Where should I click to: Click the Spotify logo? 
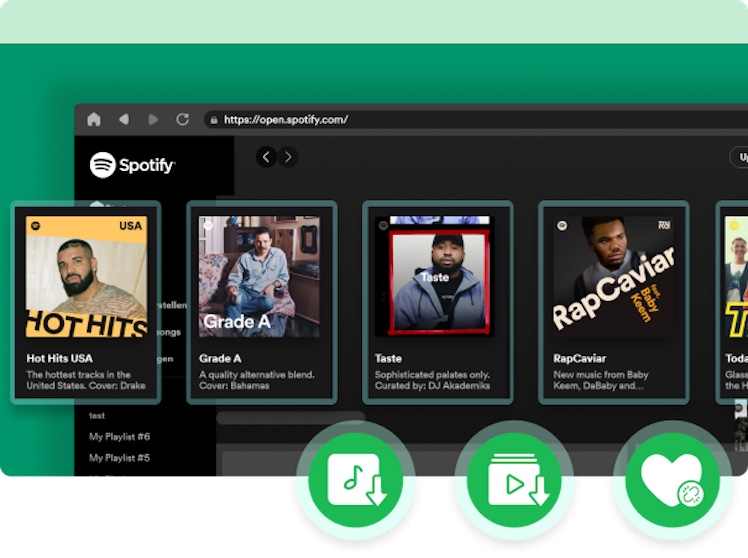point(132,165)
